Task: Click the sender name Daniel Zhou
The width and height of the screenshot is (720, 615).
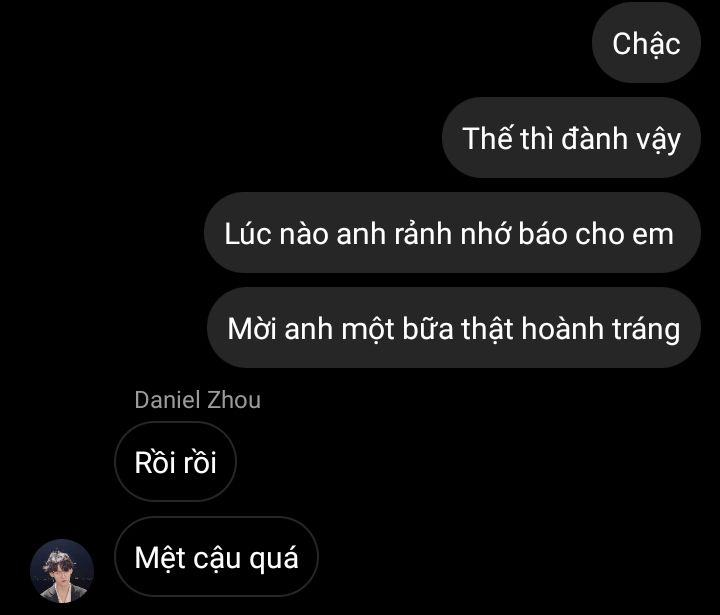Action: (x=197, y=400)
